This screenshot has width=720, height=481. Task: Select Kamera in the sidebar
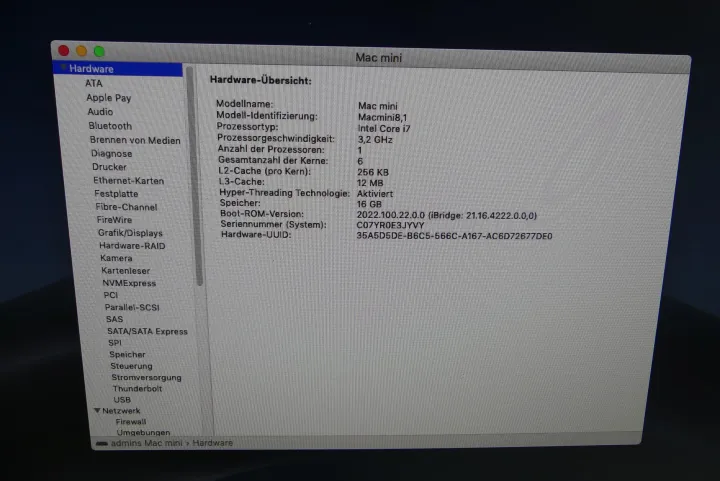click(x=116, y=258)
